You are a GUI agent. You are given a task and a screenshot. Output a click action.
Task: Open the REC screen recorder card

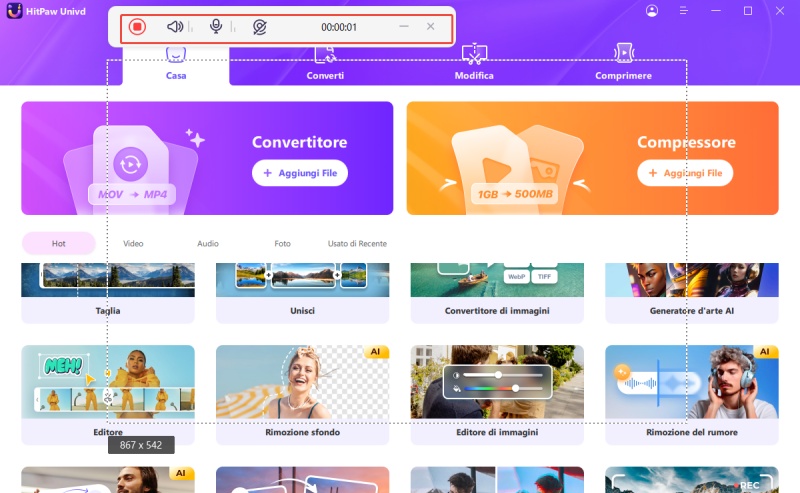[x=692, y=480]
